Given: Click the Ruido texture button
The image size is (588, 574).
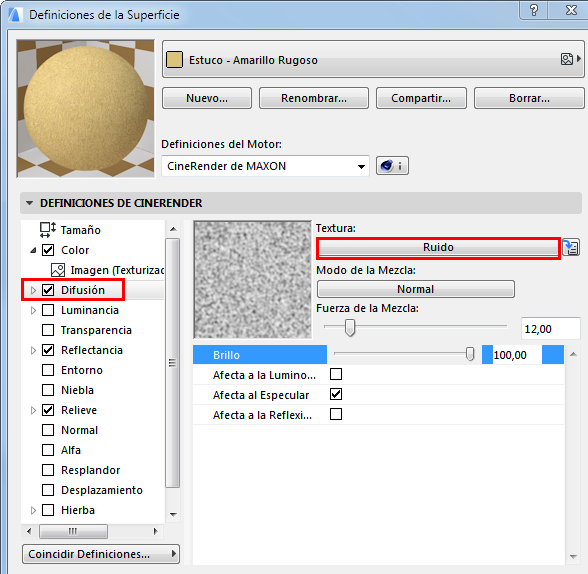Looking at the screenshot, I should [438, 247].
